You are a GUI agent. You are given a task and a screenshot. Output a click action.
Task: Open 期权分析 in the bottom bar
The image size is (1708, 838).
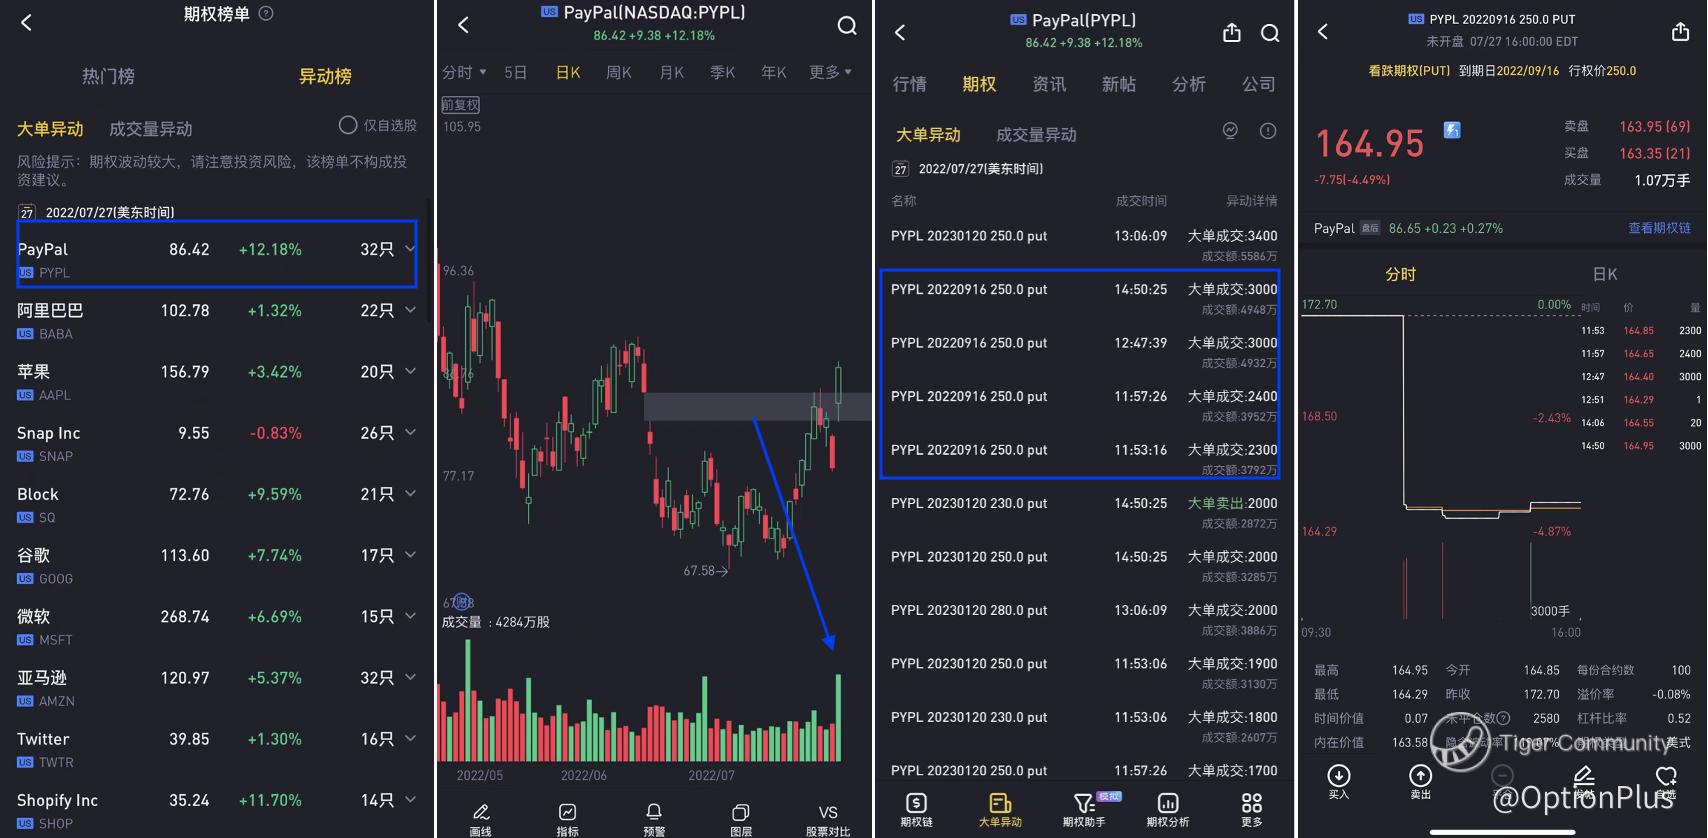pos(1168,810)
